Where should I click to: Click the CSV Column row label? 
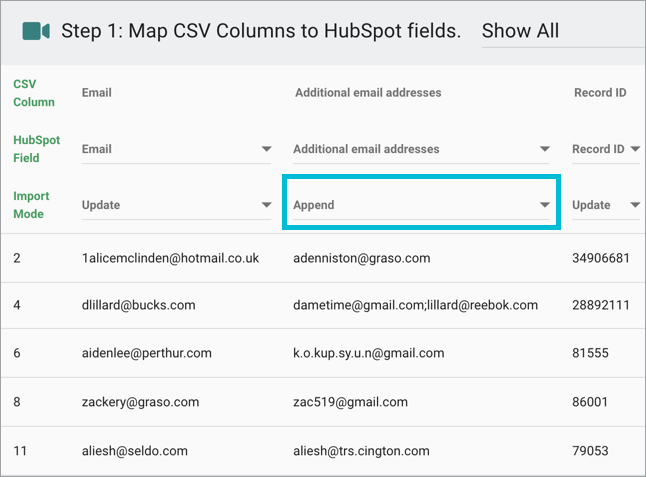click(34, 93)
